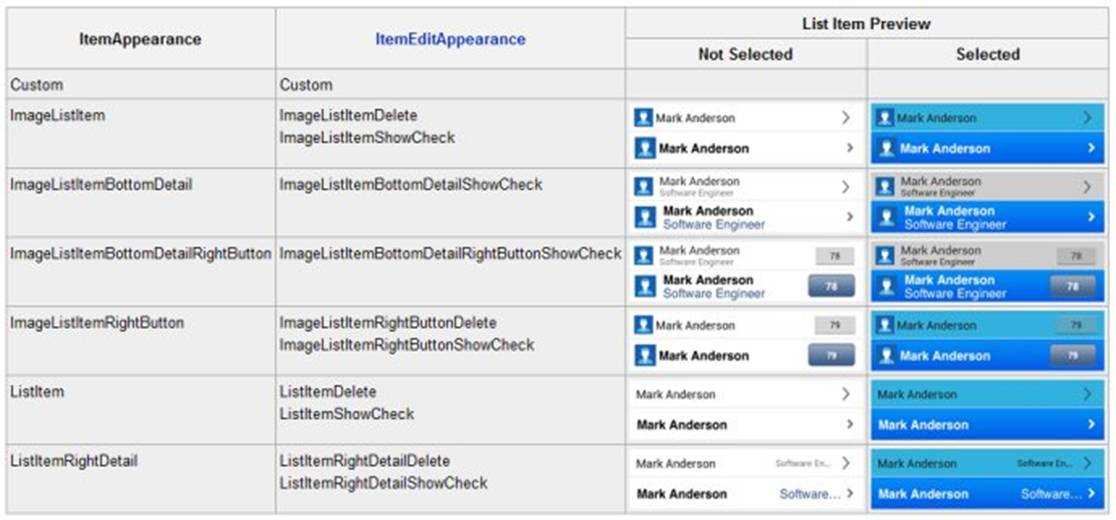The height and width of the screenshot is (520, 1116).
Task: Click avatar icon in not-selected ImageListItemBottomDetailRightButton top preview
Action: pyautogui.click(x=643, y=256)
